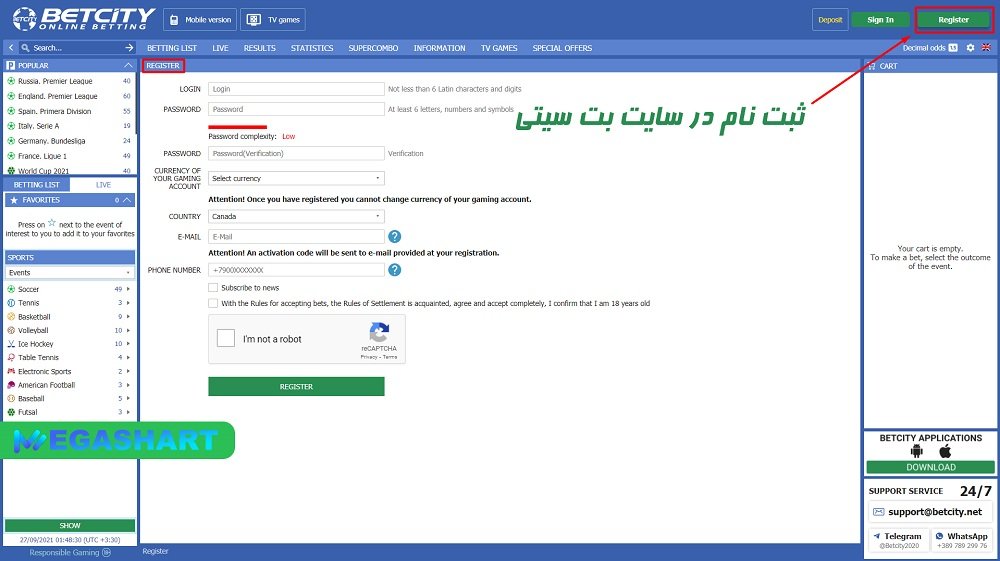Click help icon next to E-Mail

(x=395, y=237)
